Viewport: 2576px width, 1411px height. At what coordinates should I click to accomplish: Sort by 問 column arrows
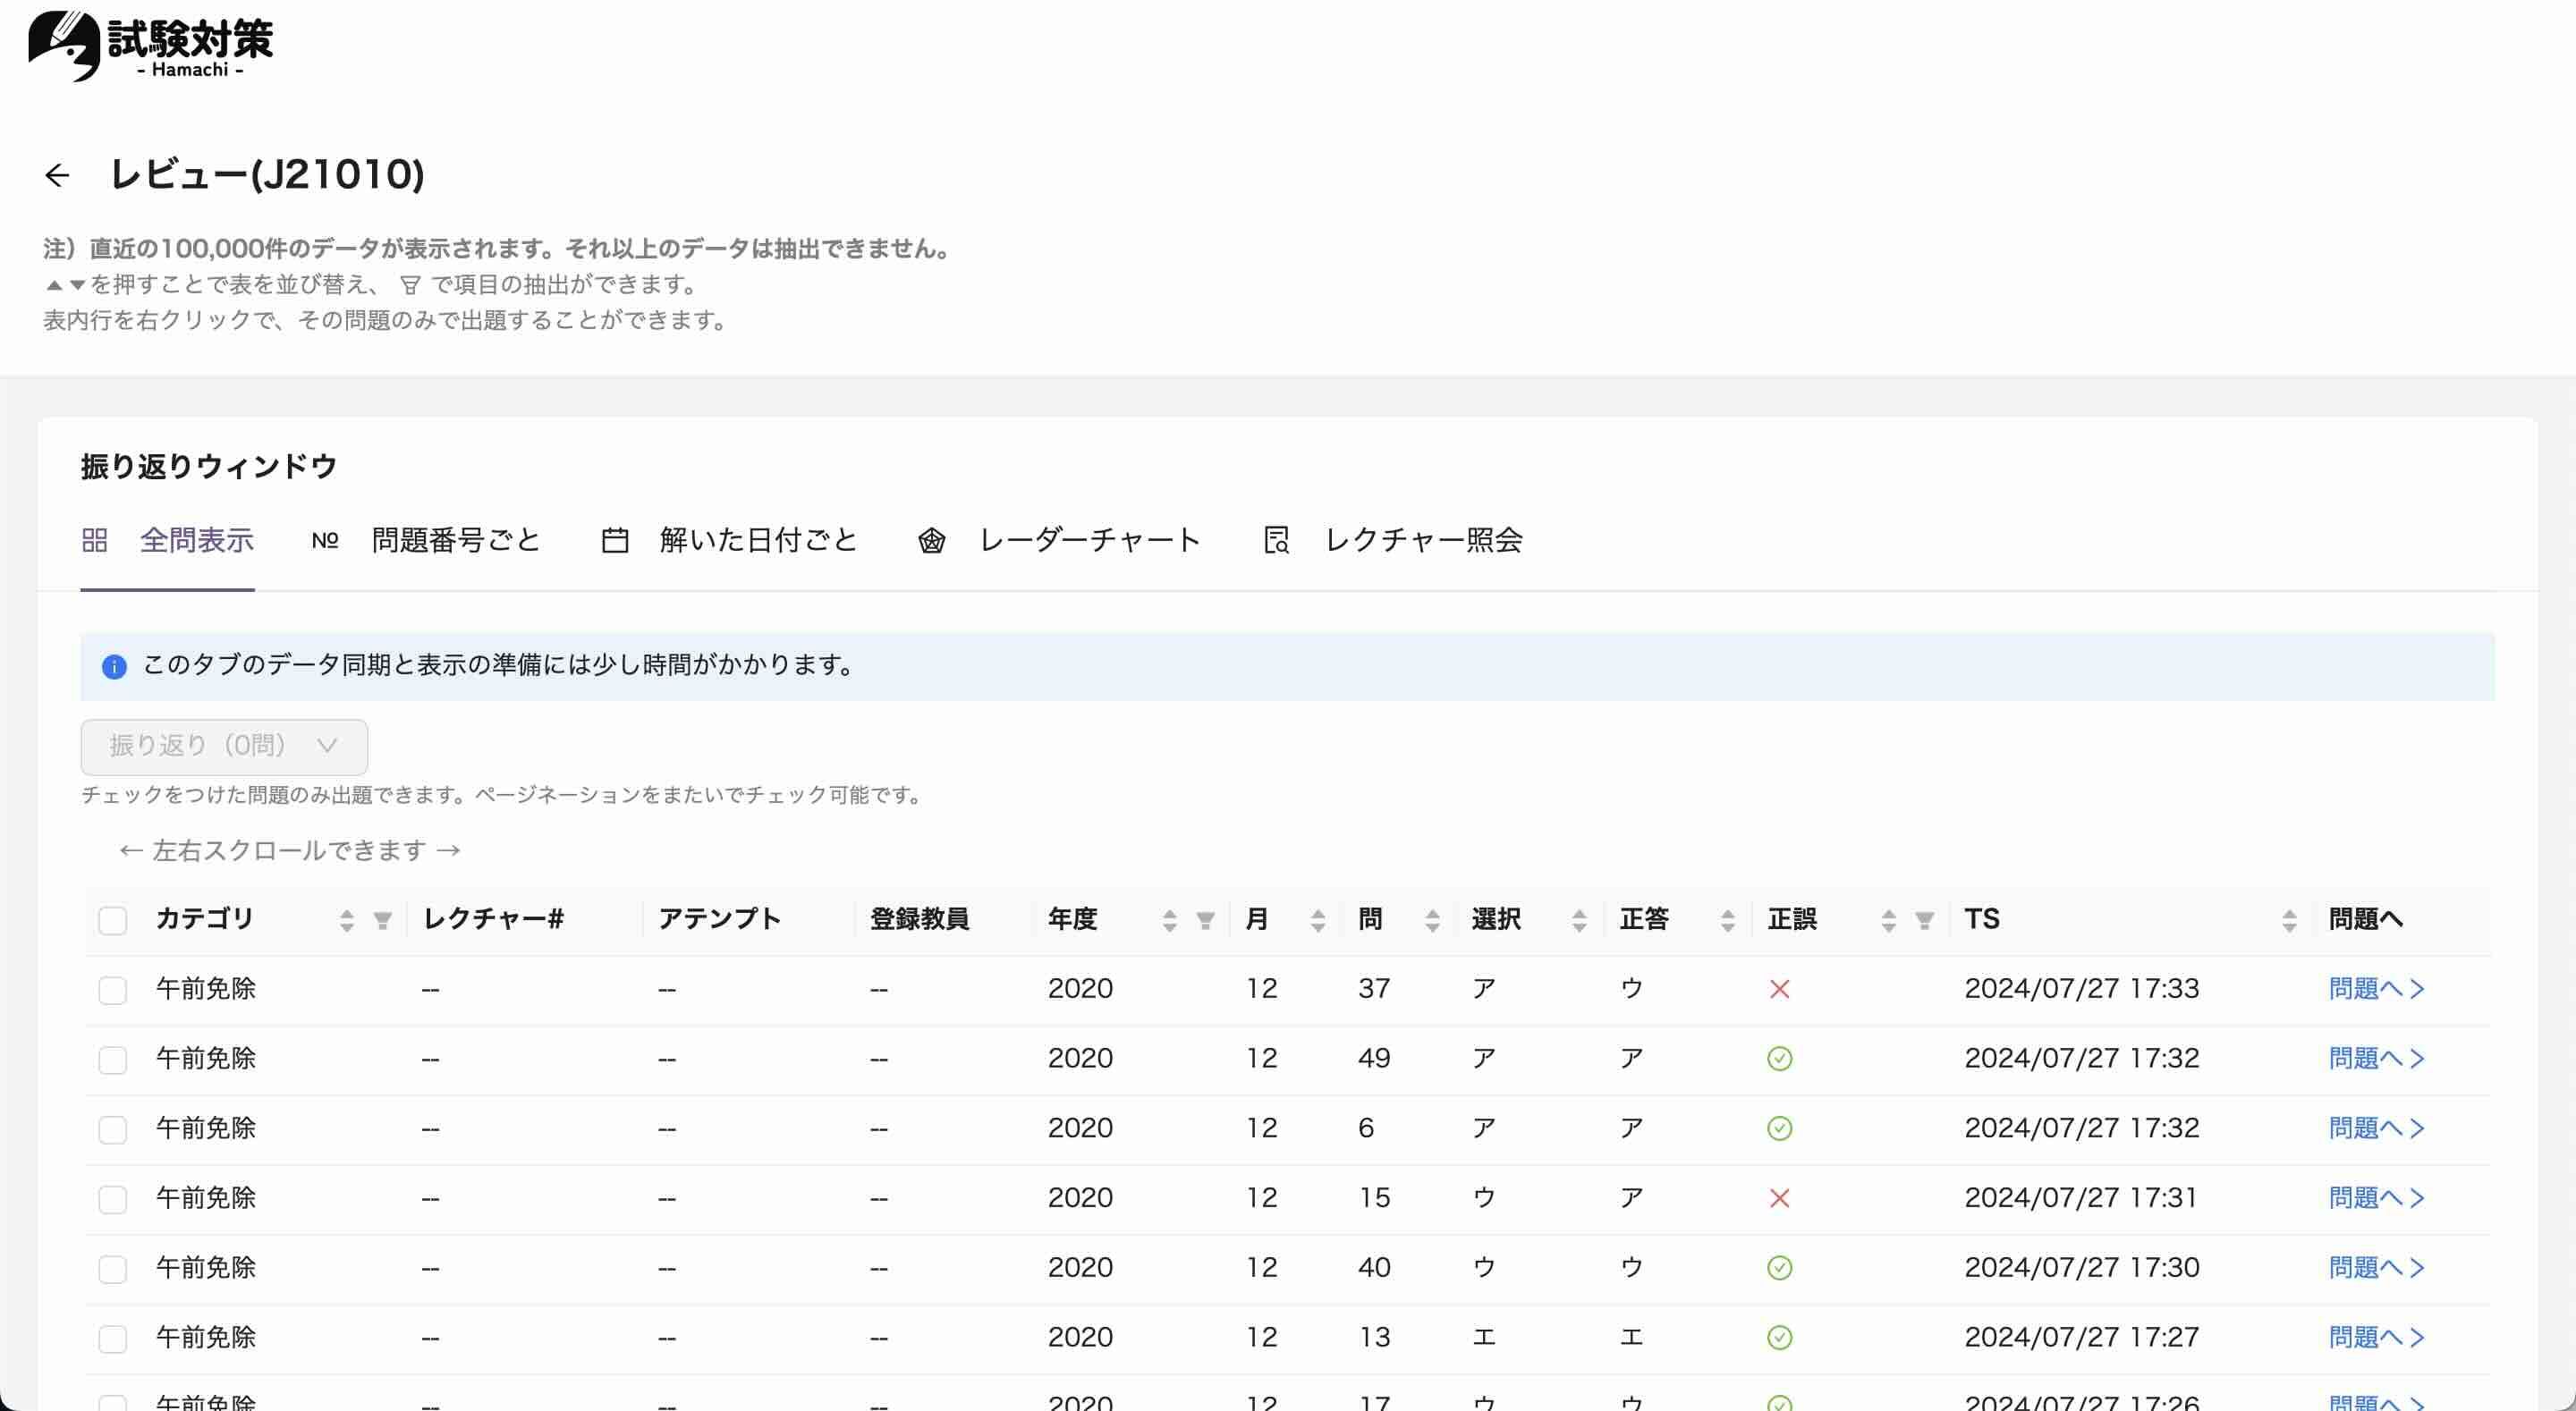pyautogui.click(x=1432, y=921)
